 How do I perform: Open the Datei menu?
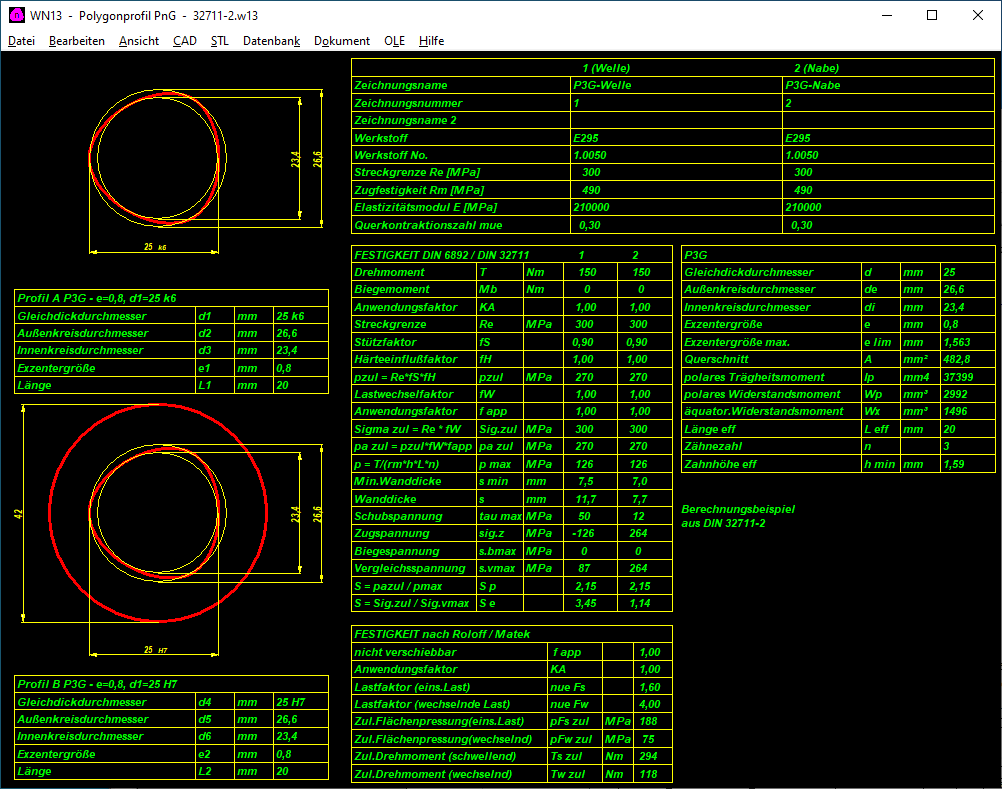click(21, 41)
